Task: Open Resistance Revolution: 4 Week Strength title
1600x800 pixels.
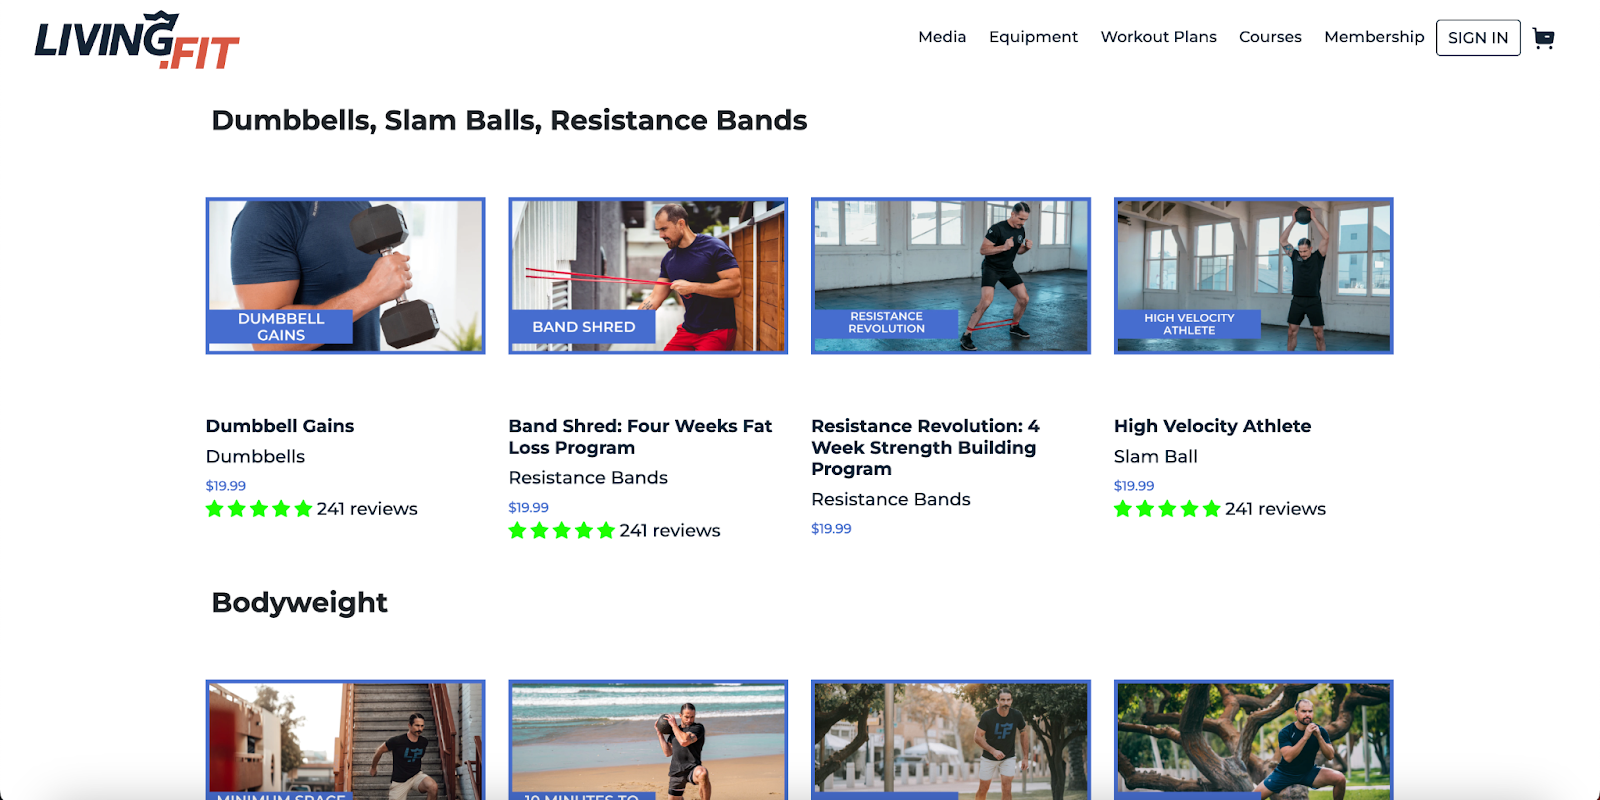Action: tap(925, 447)
